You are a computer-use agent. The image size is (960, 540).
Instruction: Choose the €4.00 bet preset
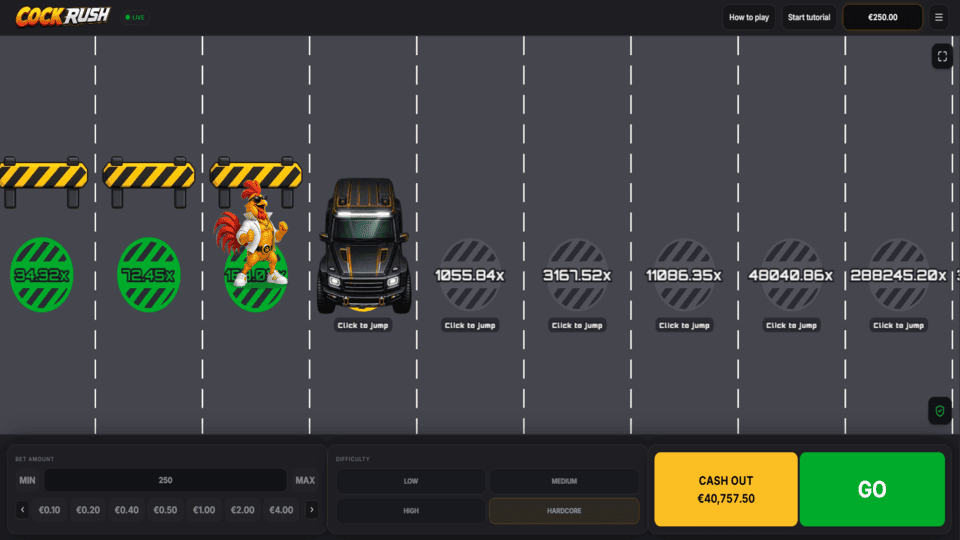coord(281,509)
